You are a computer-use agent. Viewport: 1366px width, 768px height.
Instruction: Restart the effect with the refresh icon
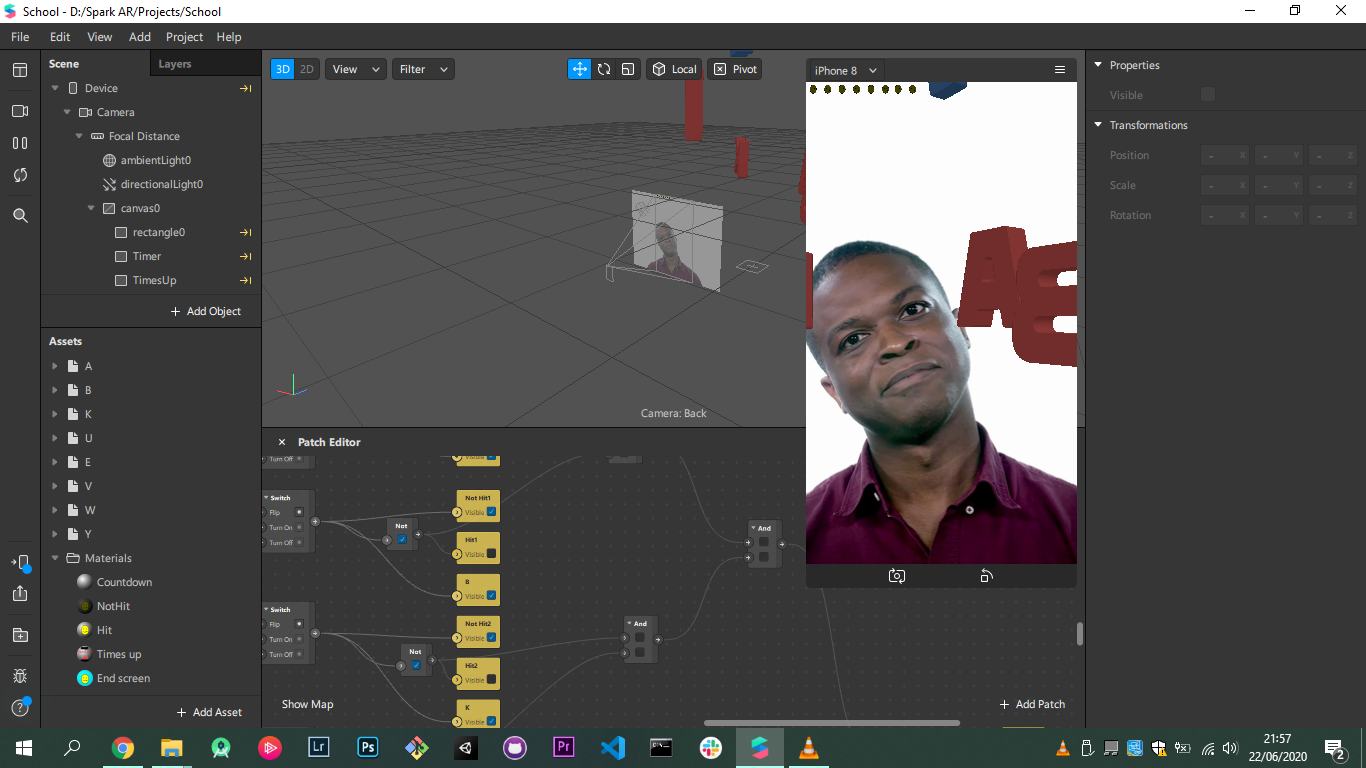click(20, 175)
